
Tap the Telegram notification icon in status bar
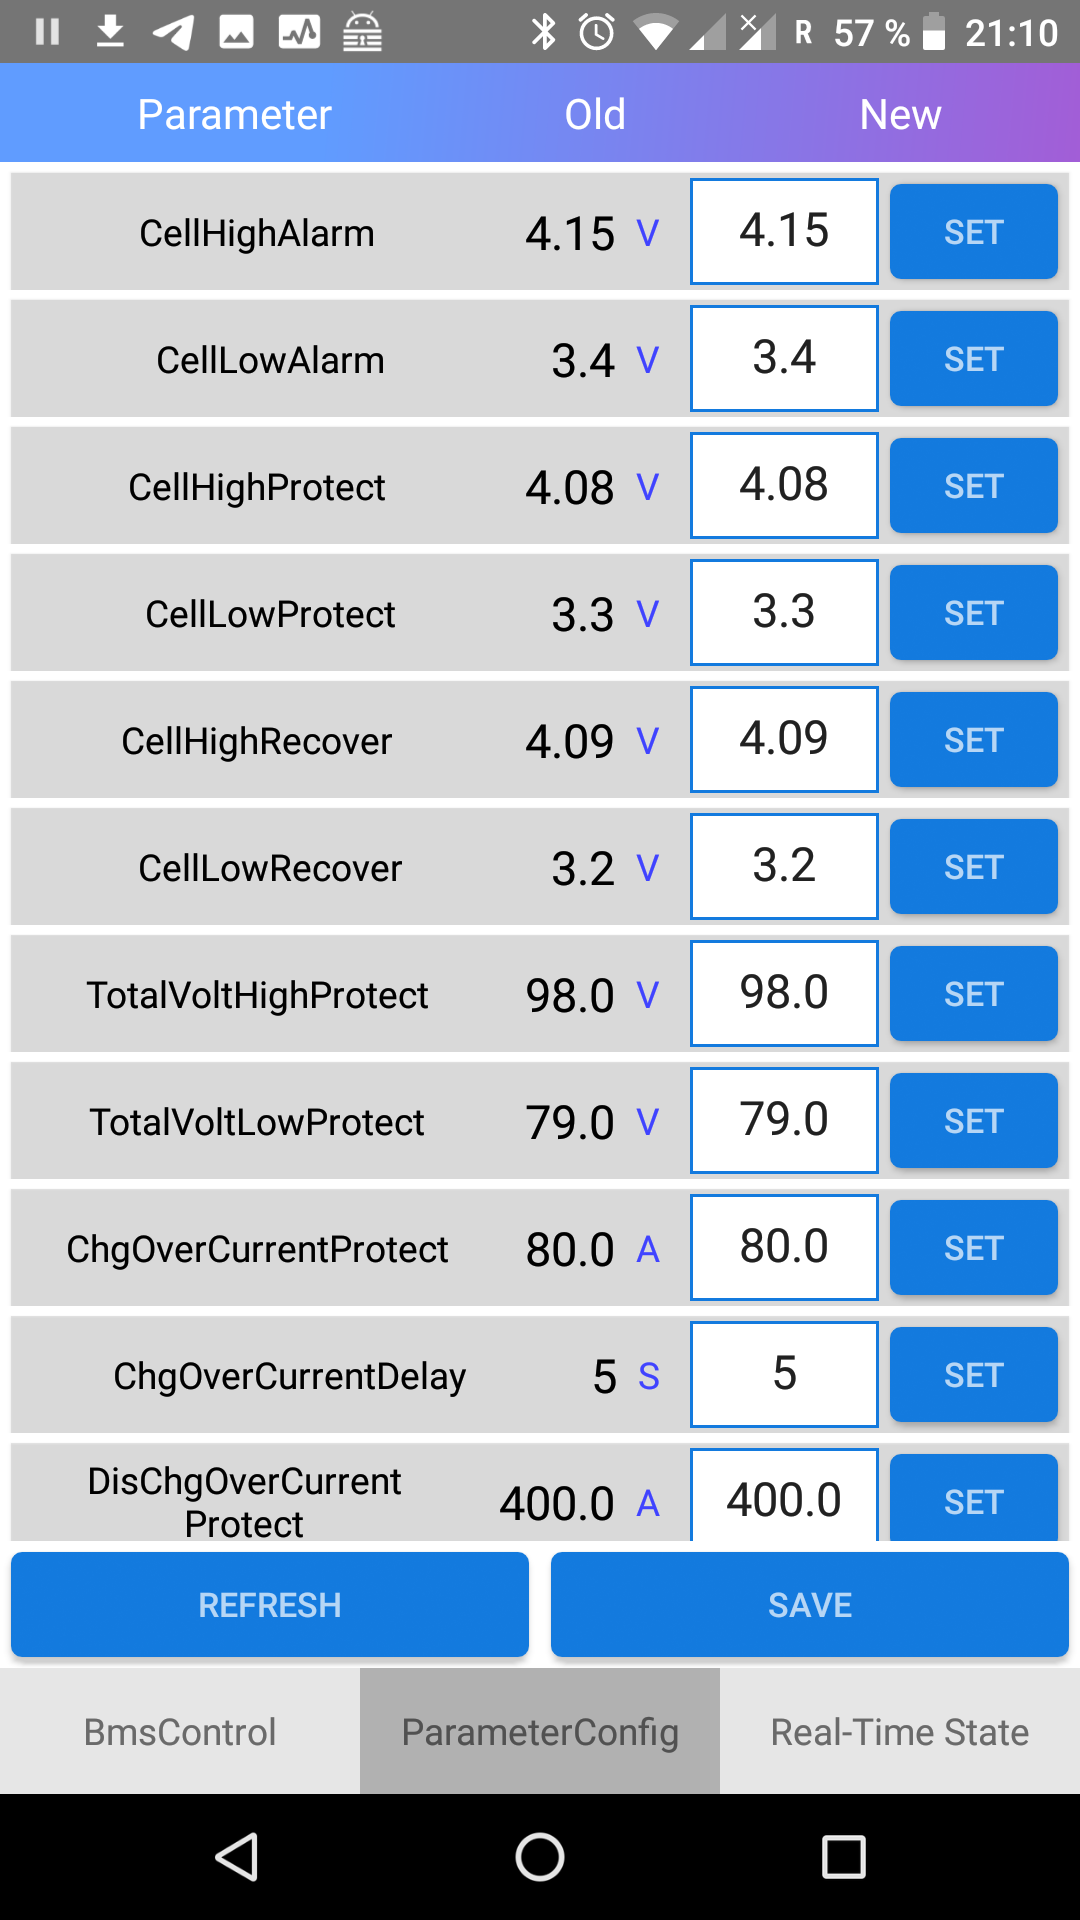[x=173, y=32]
